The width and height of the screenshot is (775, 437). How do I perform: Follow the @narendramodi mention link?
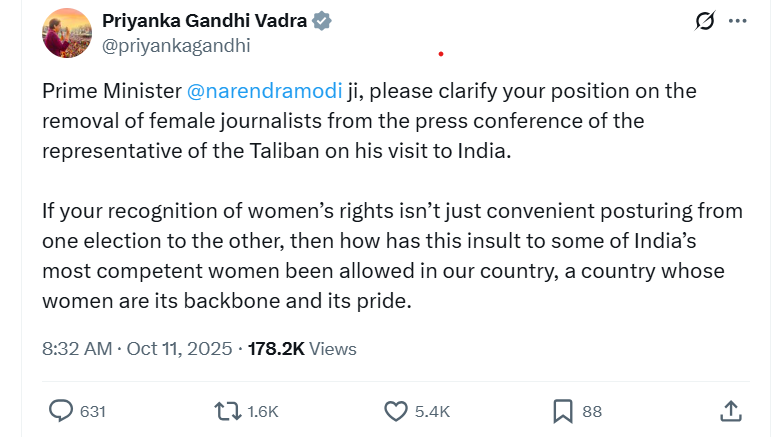pyautogui.click(x=264, y=91)
